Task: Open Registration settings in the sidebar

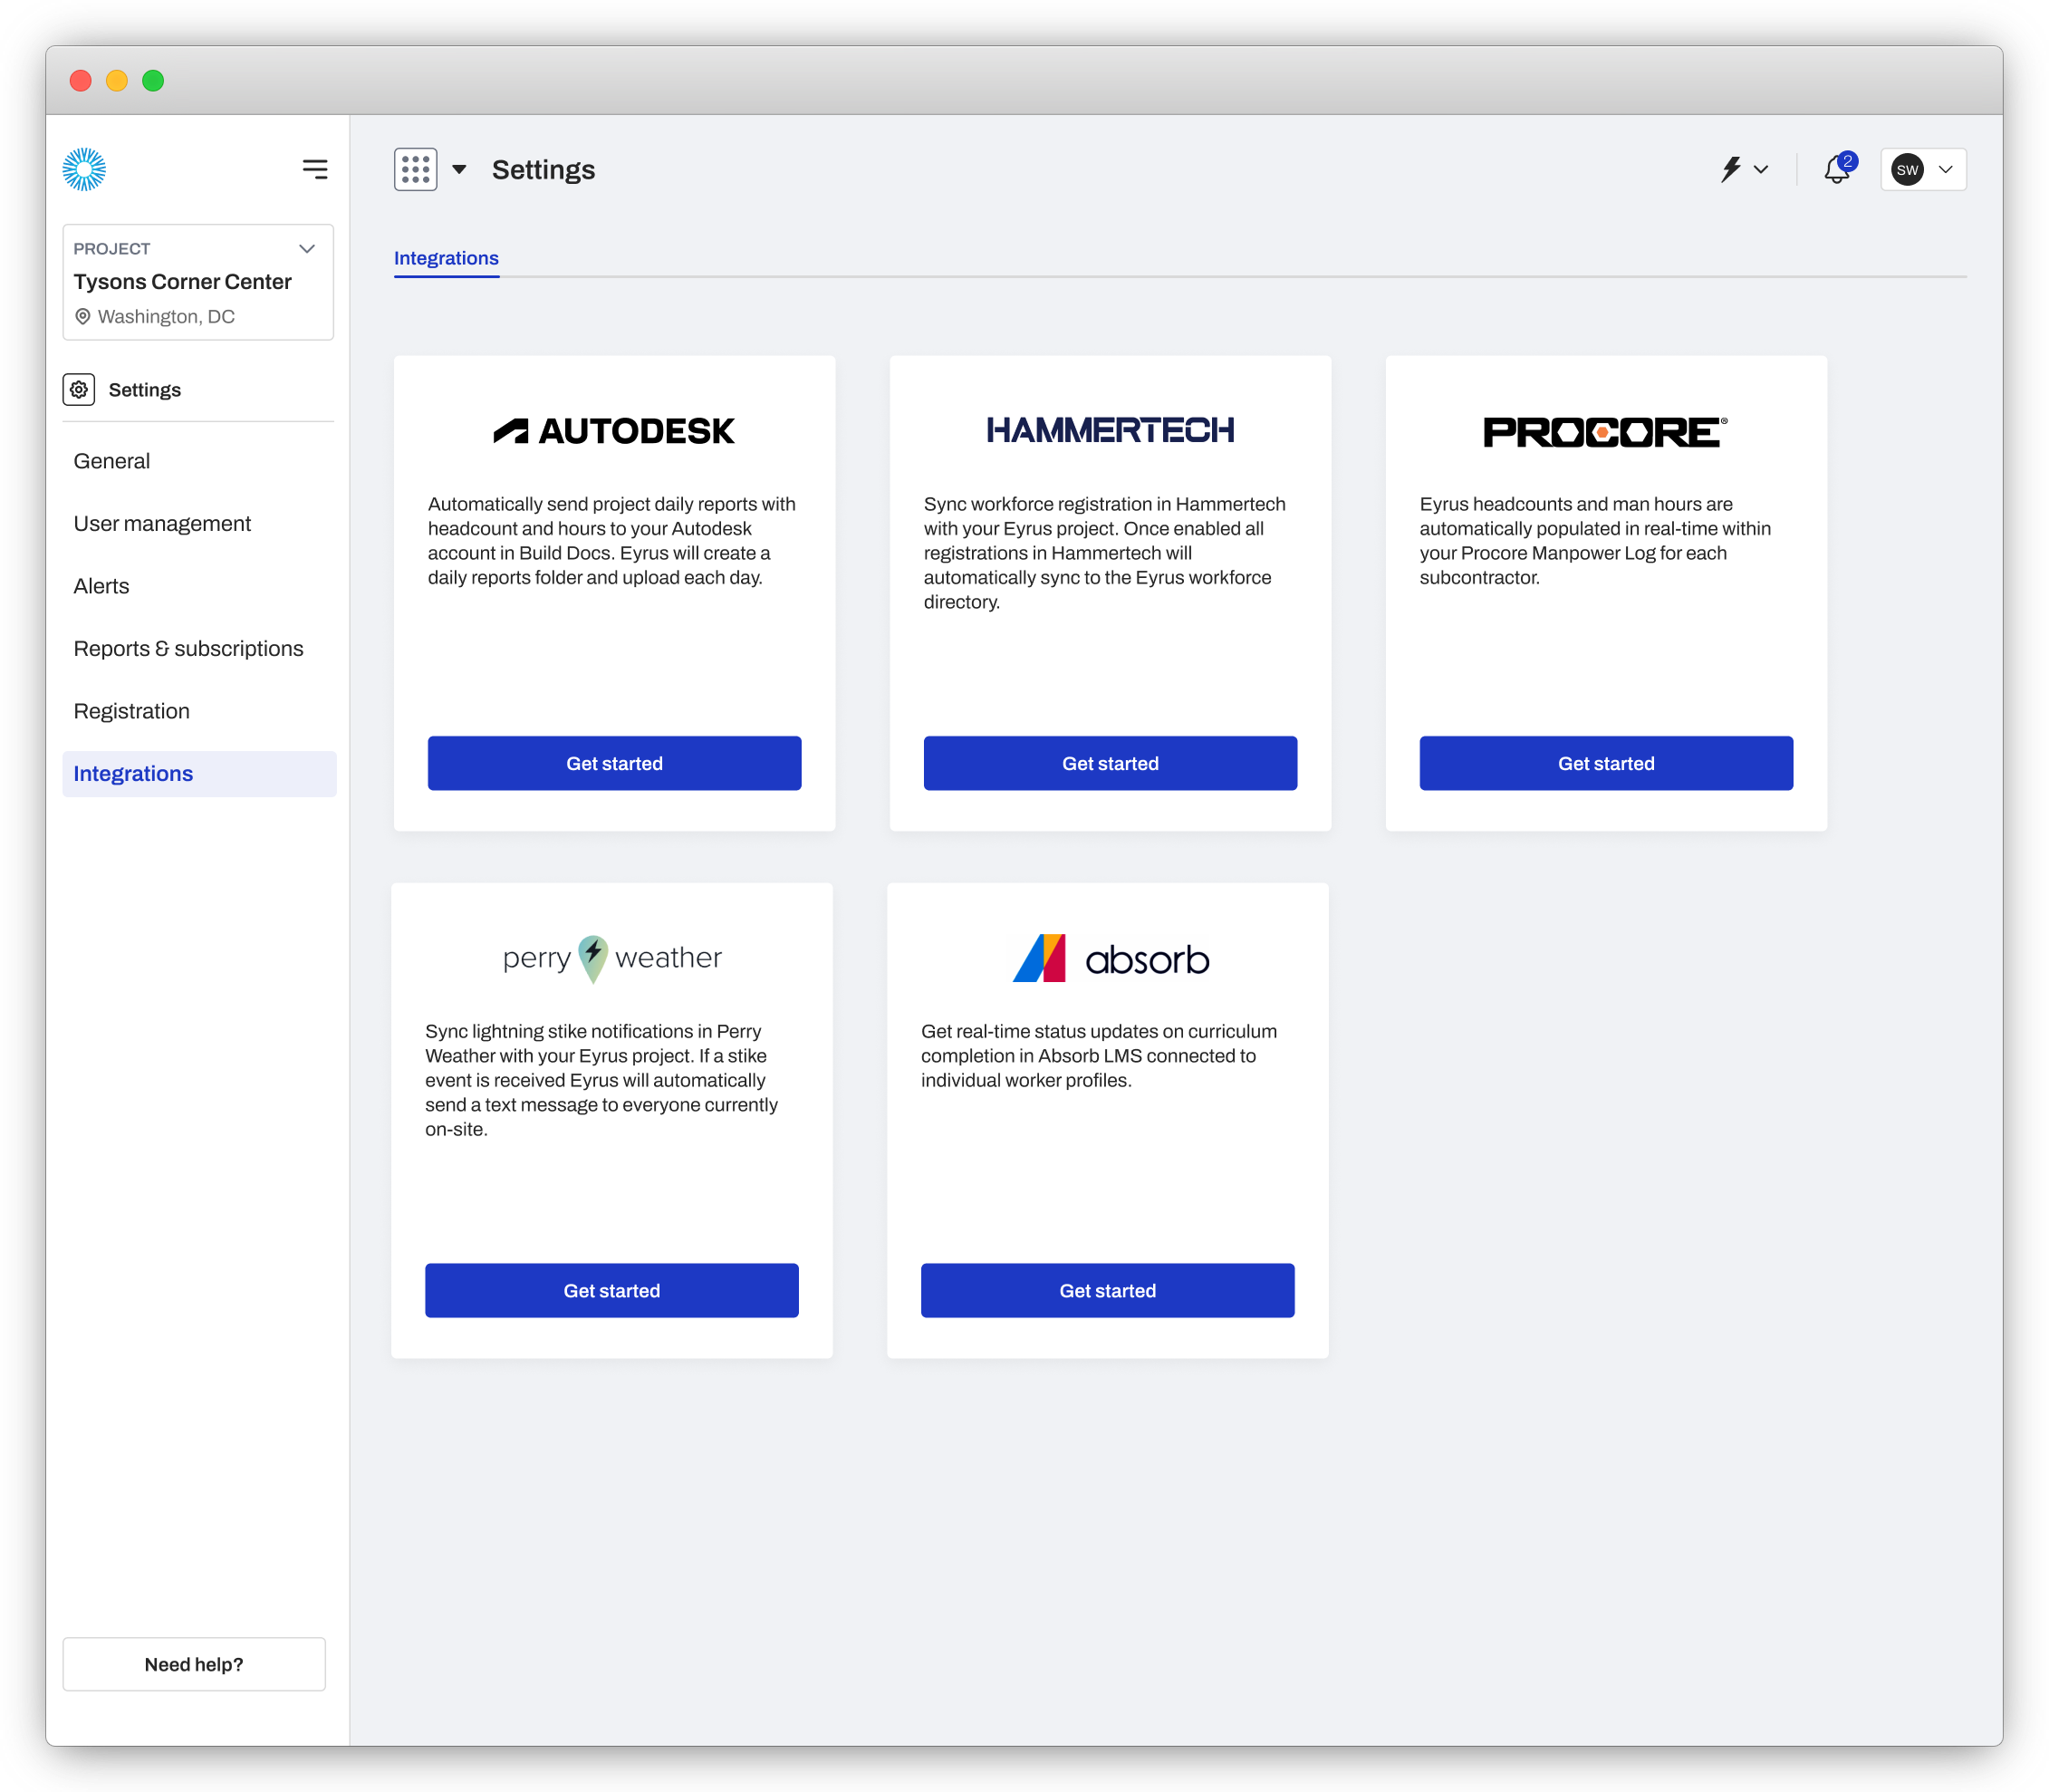Action: tap(131, 711)
